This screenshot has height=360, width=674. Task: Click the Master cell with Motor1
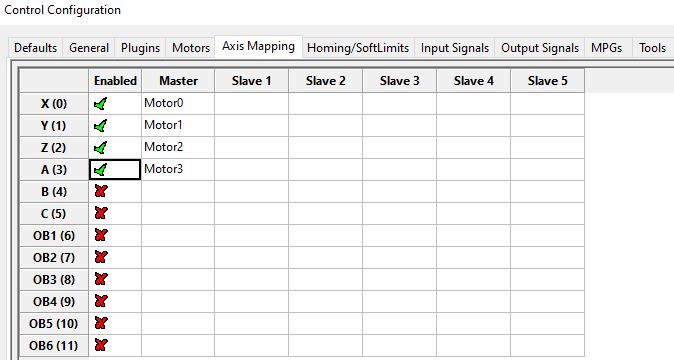click(178, 125)
